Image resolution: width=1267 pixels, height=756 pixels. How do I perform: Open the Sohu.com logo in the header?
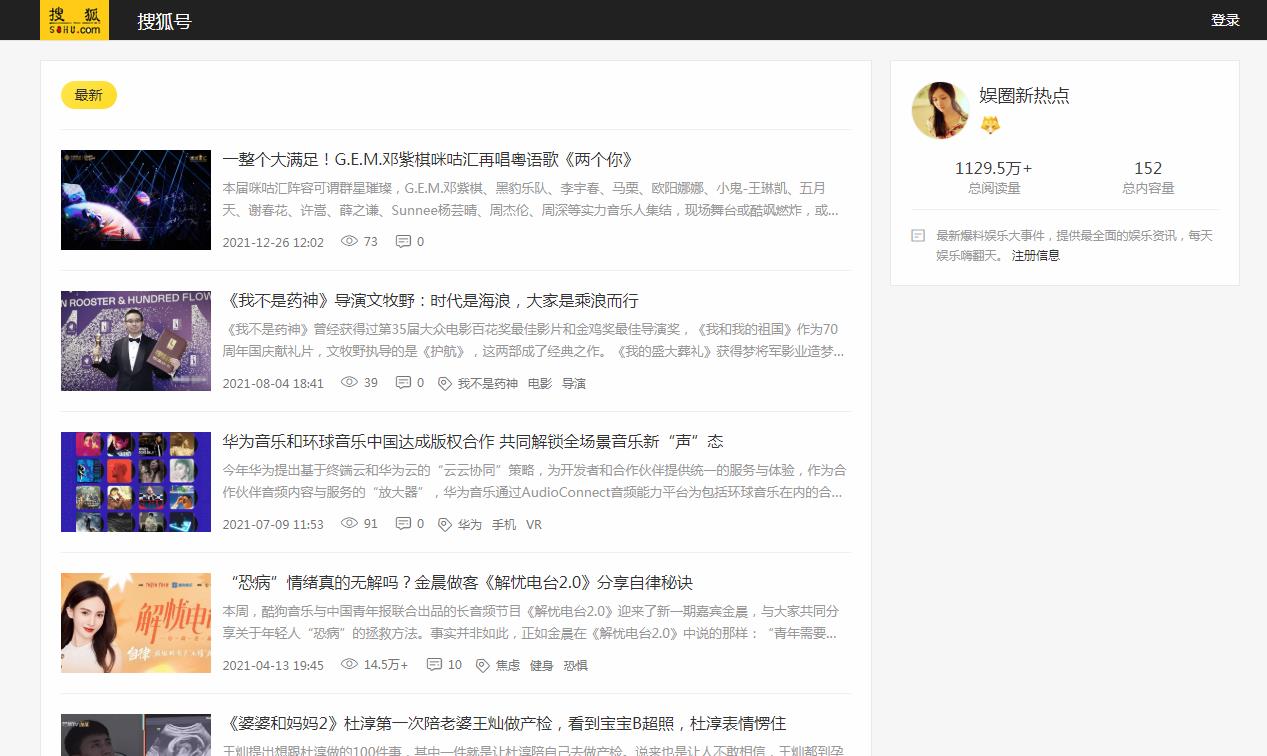pyautogui.click(x=74, y=20)
